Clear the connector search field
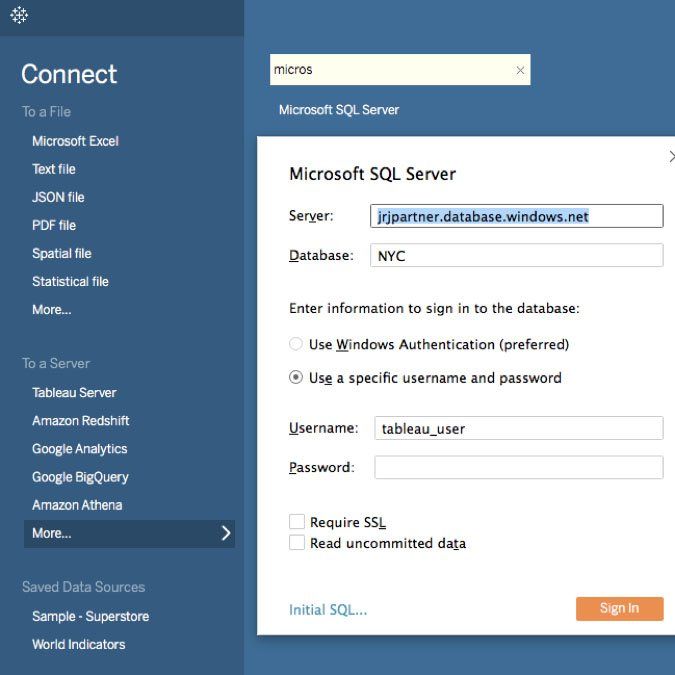675x675 pixels. pyautogui.click(x=520, y=70)
